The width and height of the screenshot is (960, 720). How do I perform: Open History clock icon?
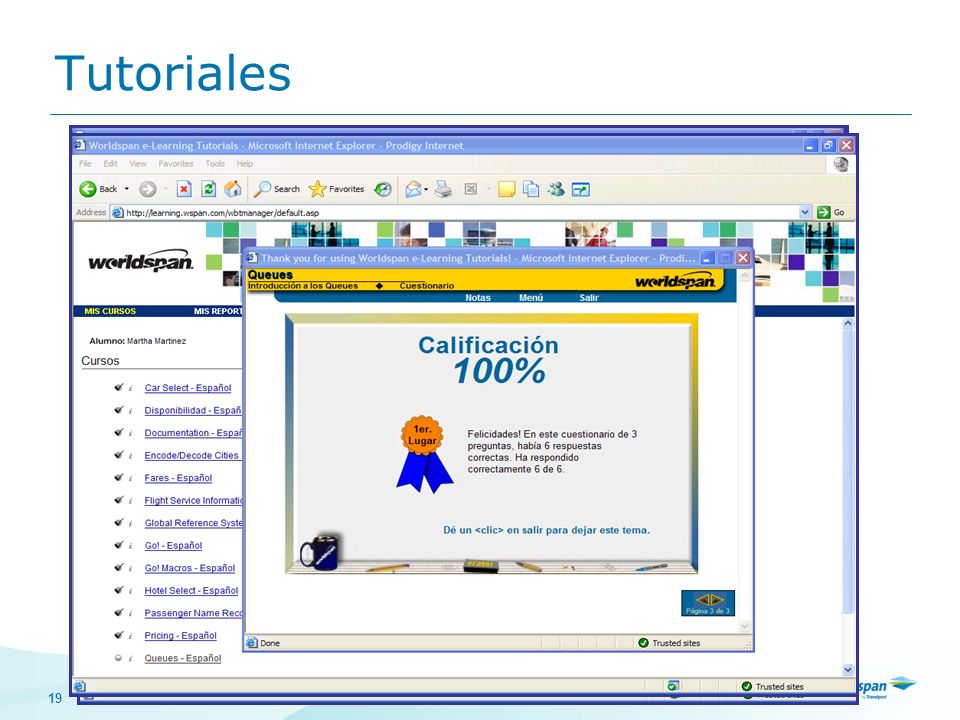tap(383, 189)
